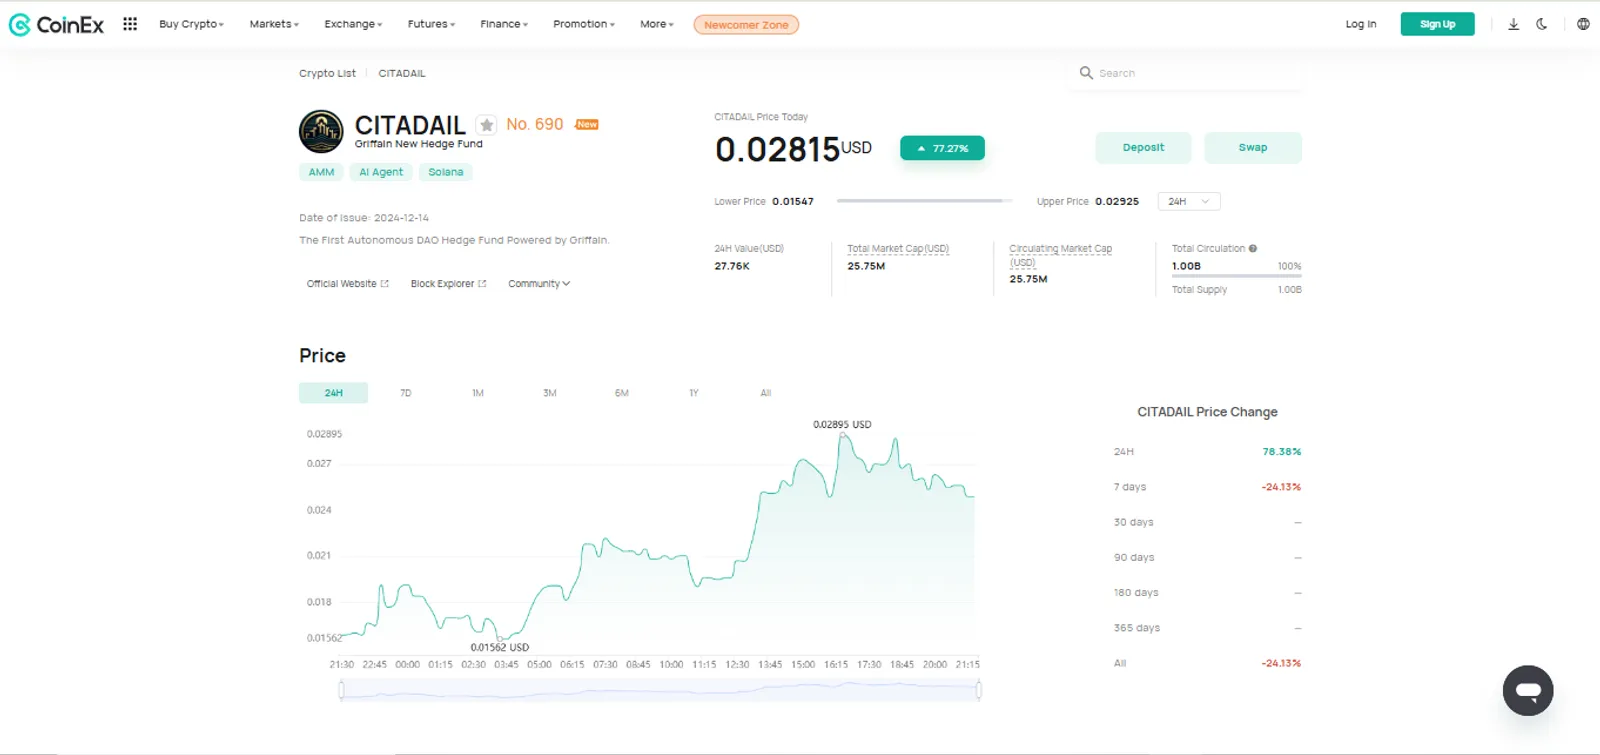
Task: Click Total Circulation info icon
Action: 1253,248
